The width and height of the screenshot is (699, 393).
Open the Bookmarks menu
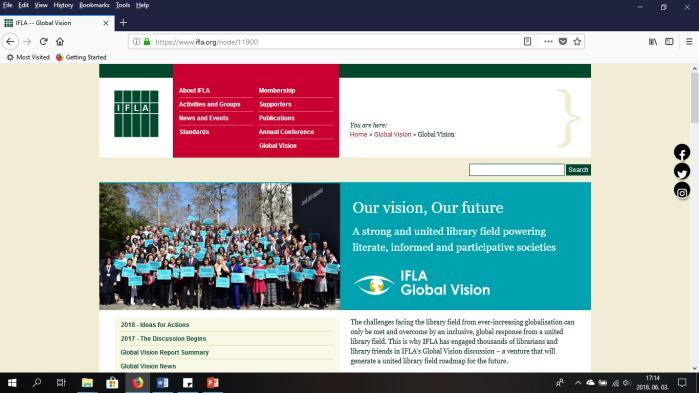94,5
